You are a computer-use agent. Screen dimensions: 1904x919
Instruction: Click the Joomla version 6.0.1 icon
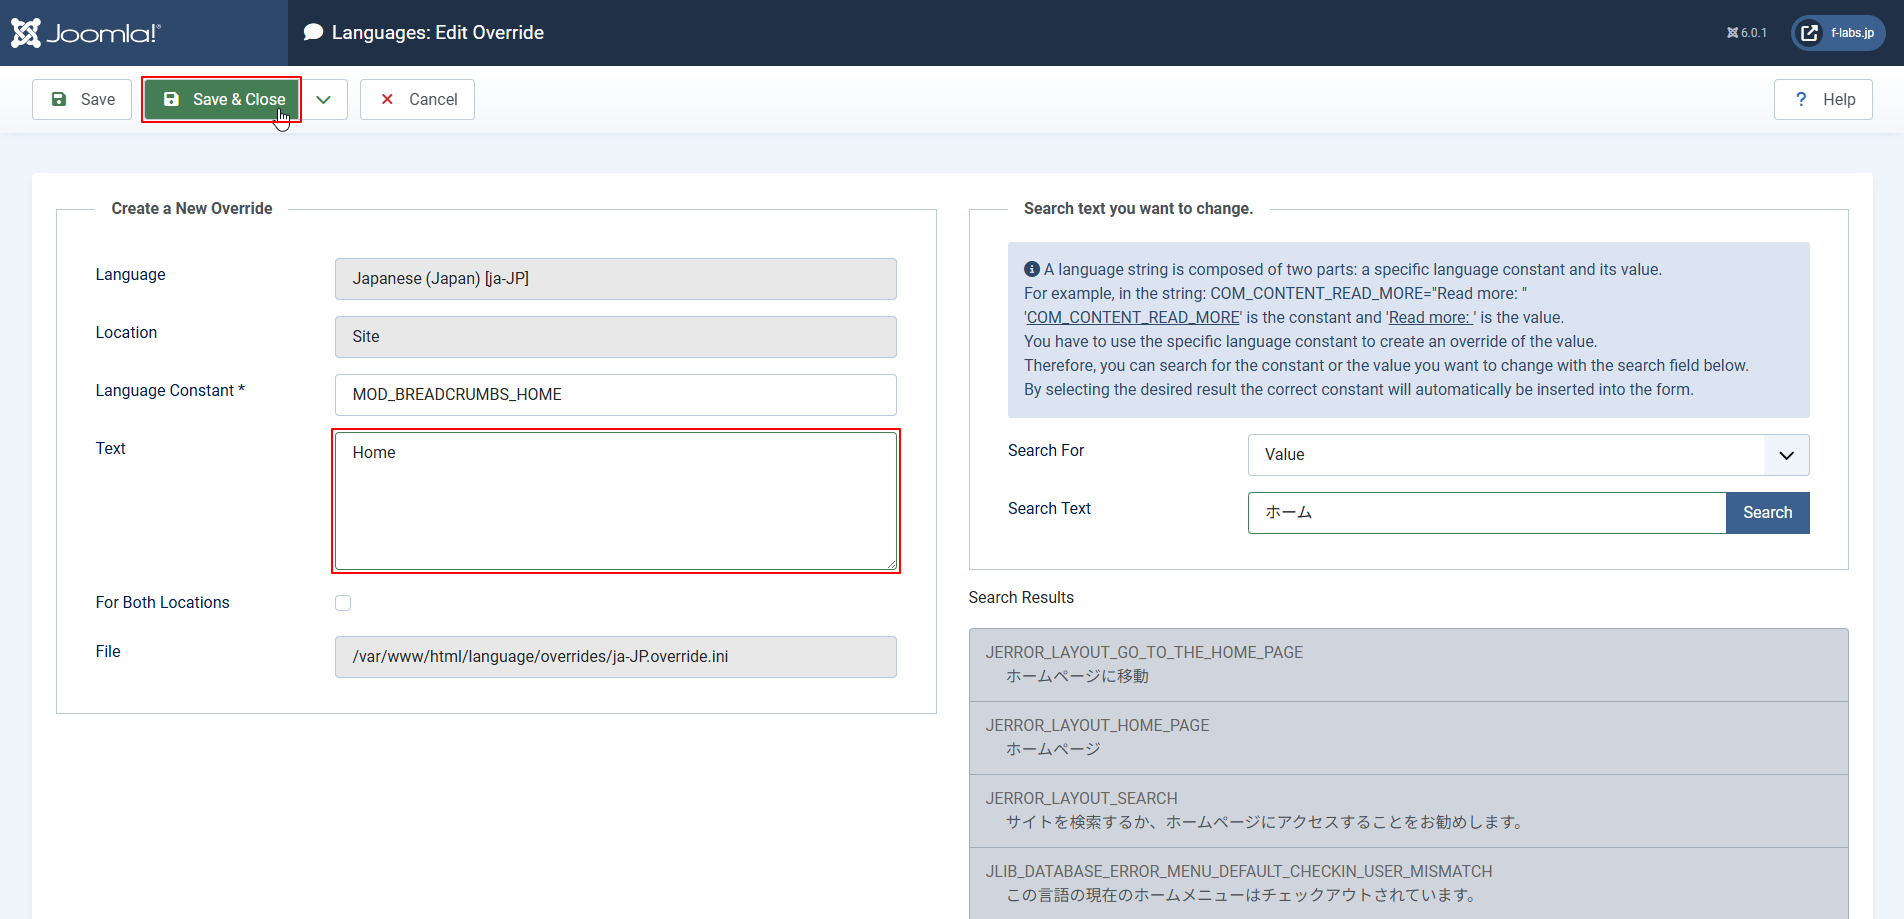point(1746,33)
